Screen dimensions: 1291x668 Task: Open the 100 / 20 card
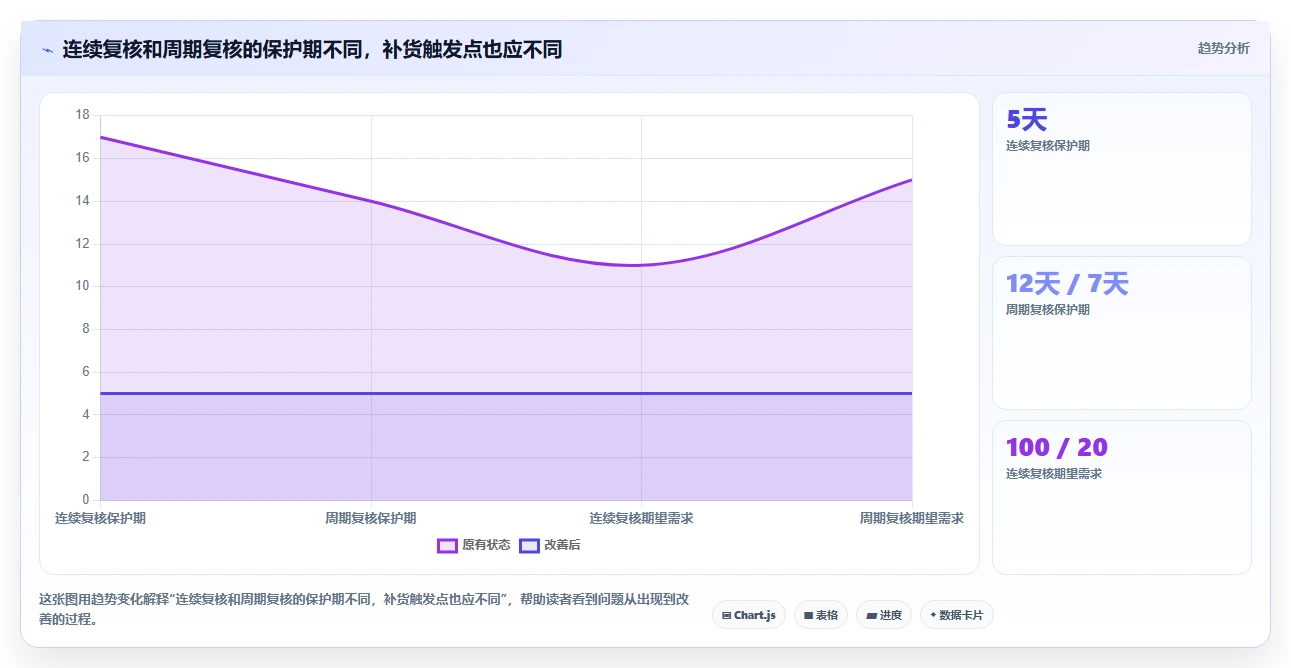[x=1121, y=497]
